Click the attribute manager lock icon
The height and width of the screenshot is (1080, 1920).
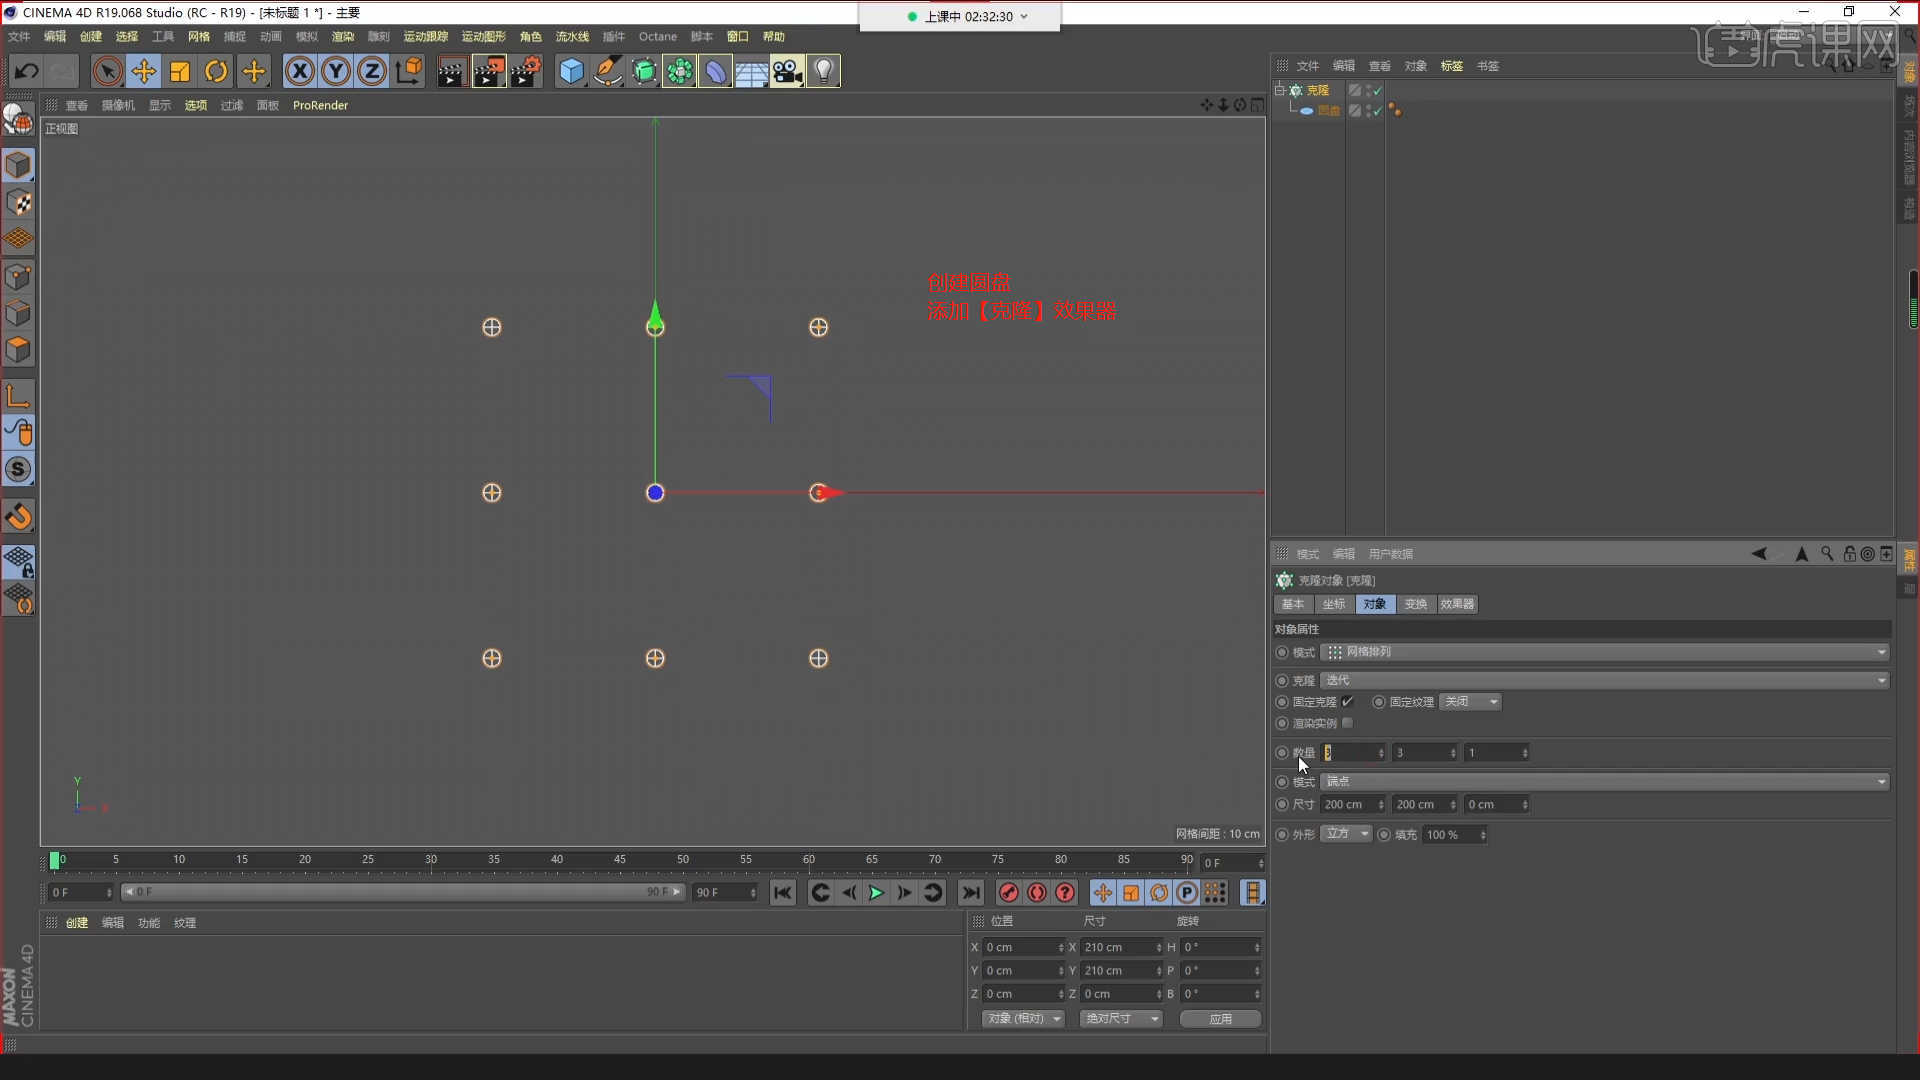coord(1849,553)
